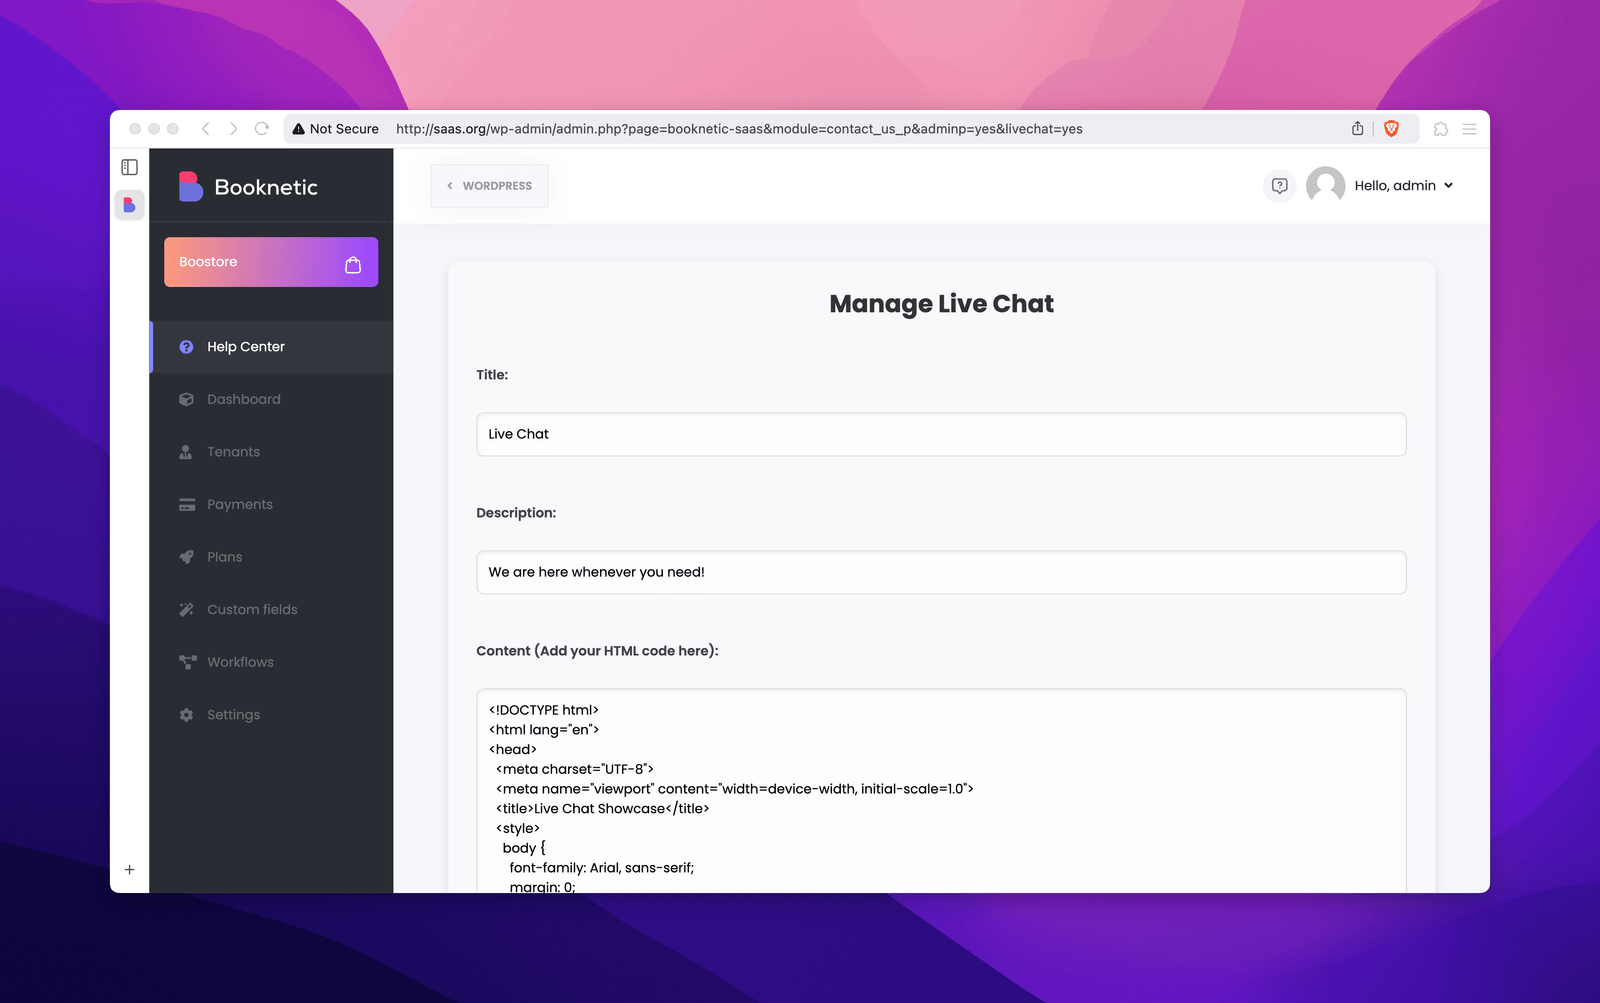Go forward with the browser forward arrow
Viewport: 1600px width, 1003px height.
(233, 129)
